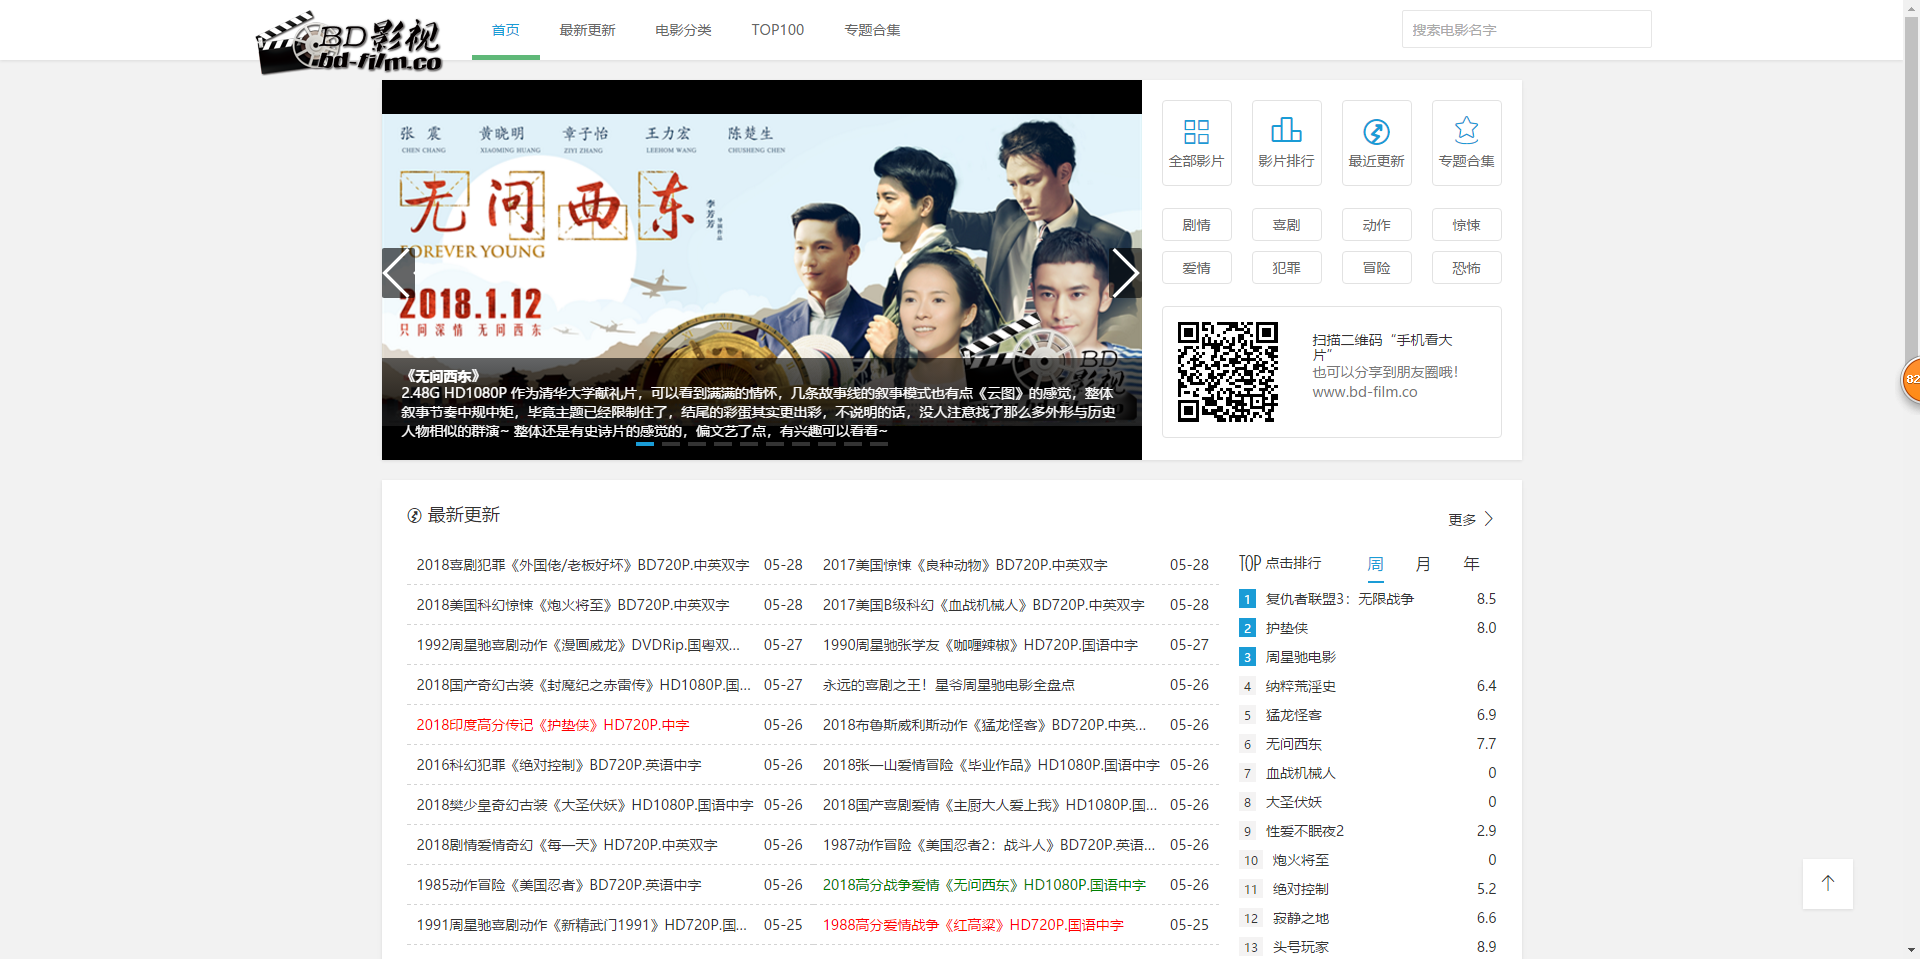Open the red 护垫侠 HD720P link
This screenshot has width=1920, height=959.
pos(553,725)
